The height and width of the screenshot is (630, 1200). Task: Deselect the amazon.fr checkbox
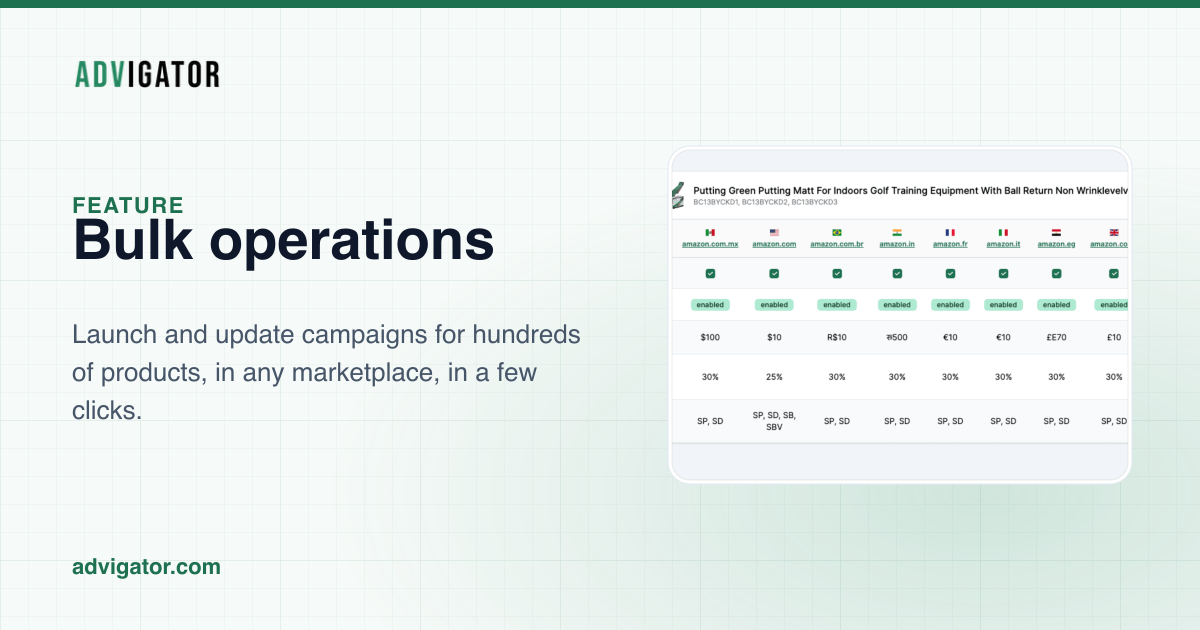click(x=950, y=273)
